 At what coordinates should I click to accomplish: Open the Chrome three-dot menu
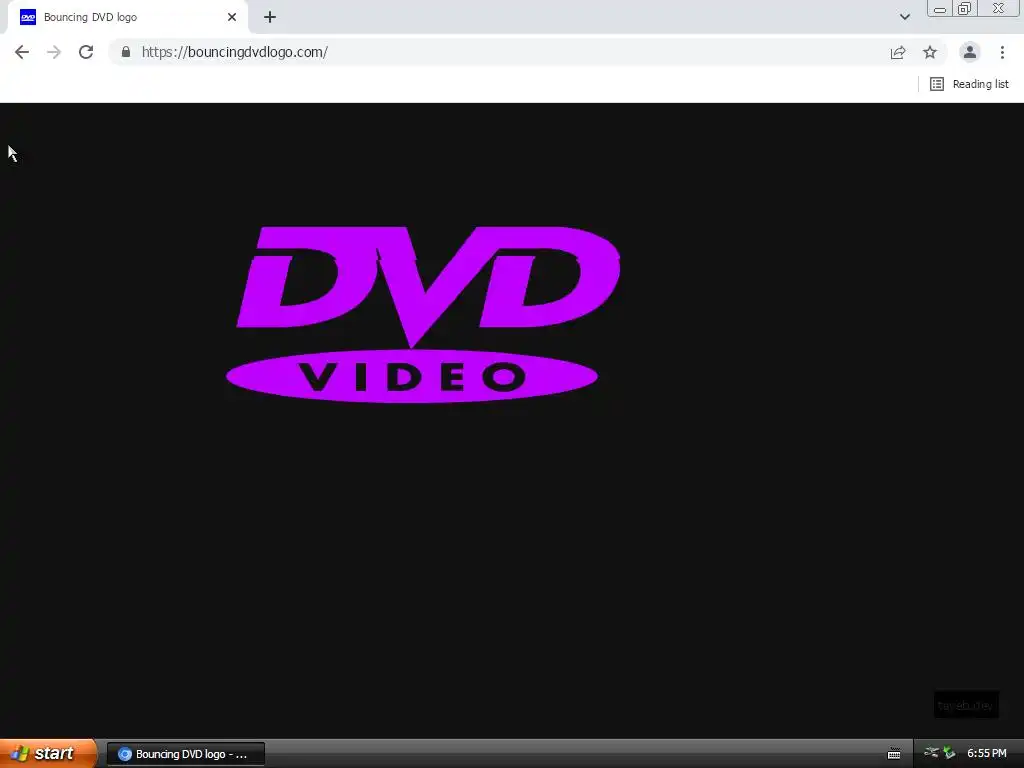[x=1002, y=52]
